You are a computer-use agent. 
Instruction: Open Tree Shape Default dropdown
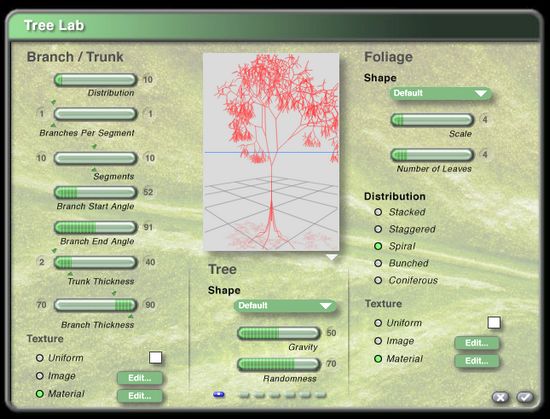(285, 305)
